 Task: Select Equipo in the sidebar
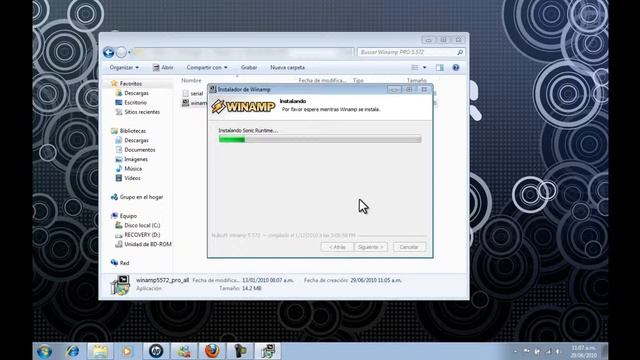coord(128,216)
